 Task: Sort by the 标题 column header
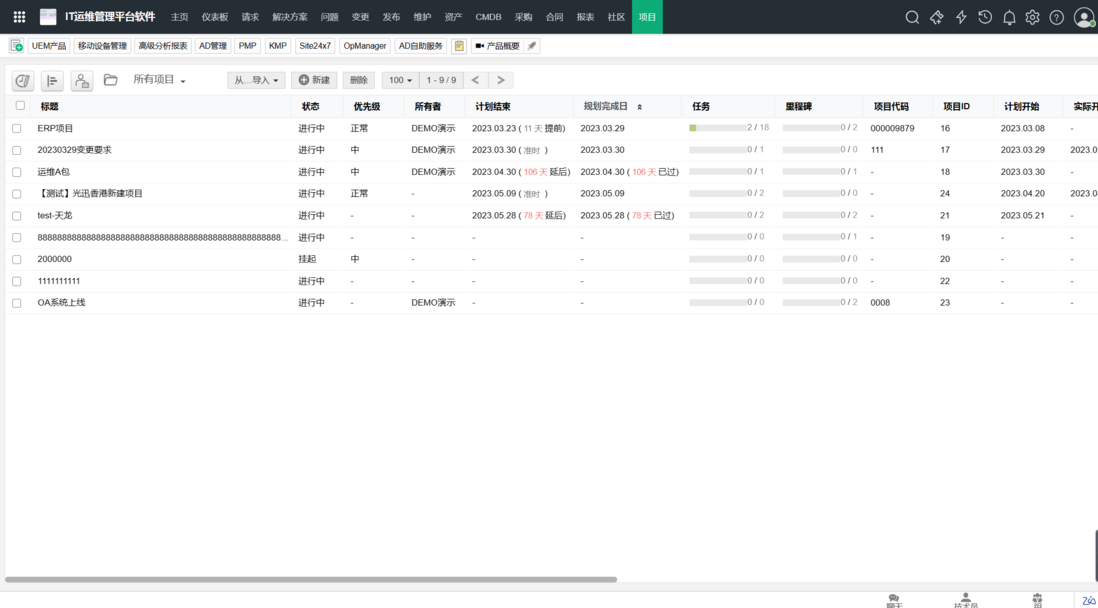pos(49,106)
